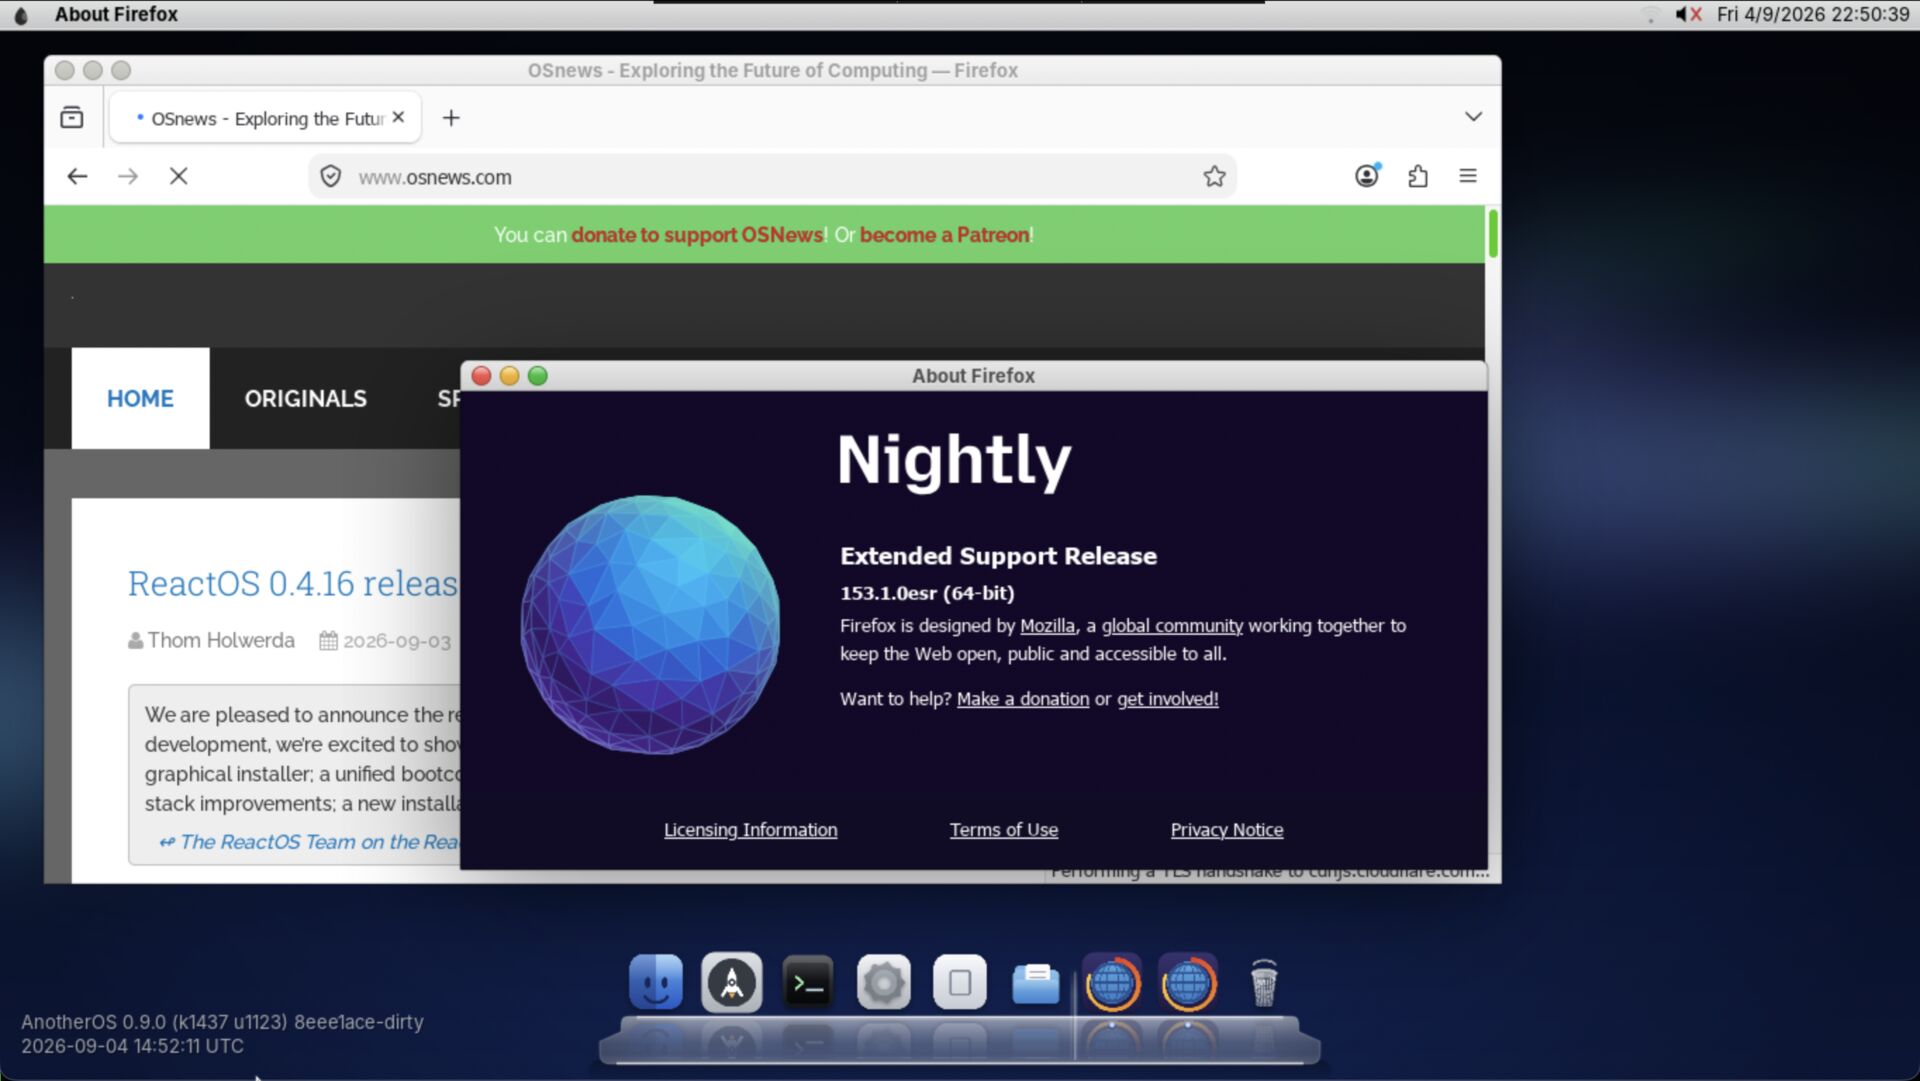Toggle the muted volume icon
Image resolution: width=1920 pixels, height=1081 pixels.
click(1688, 14)
